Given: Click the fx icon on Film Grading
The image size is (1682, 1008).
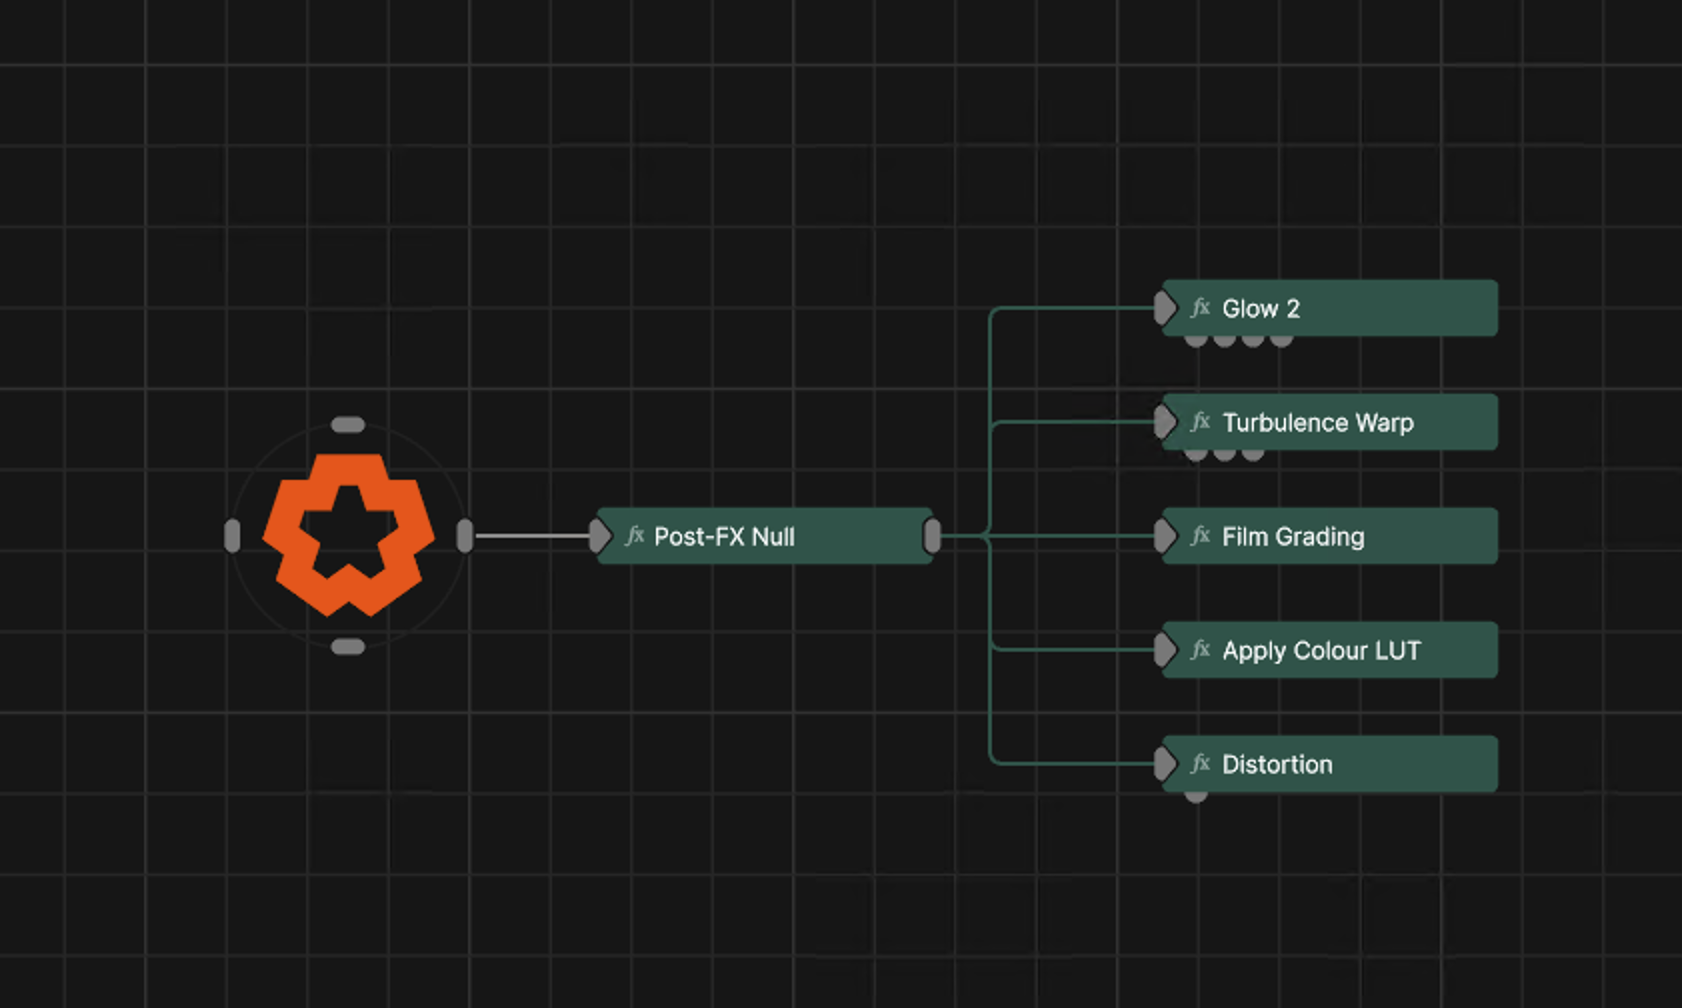Looking at the screenshot, I should (1200, 536).
